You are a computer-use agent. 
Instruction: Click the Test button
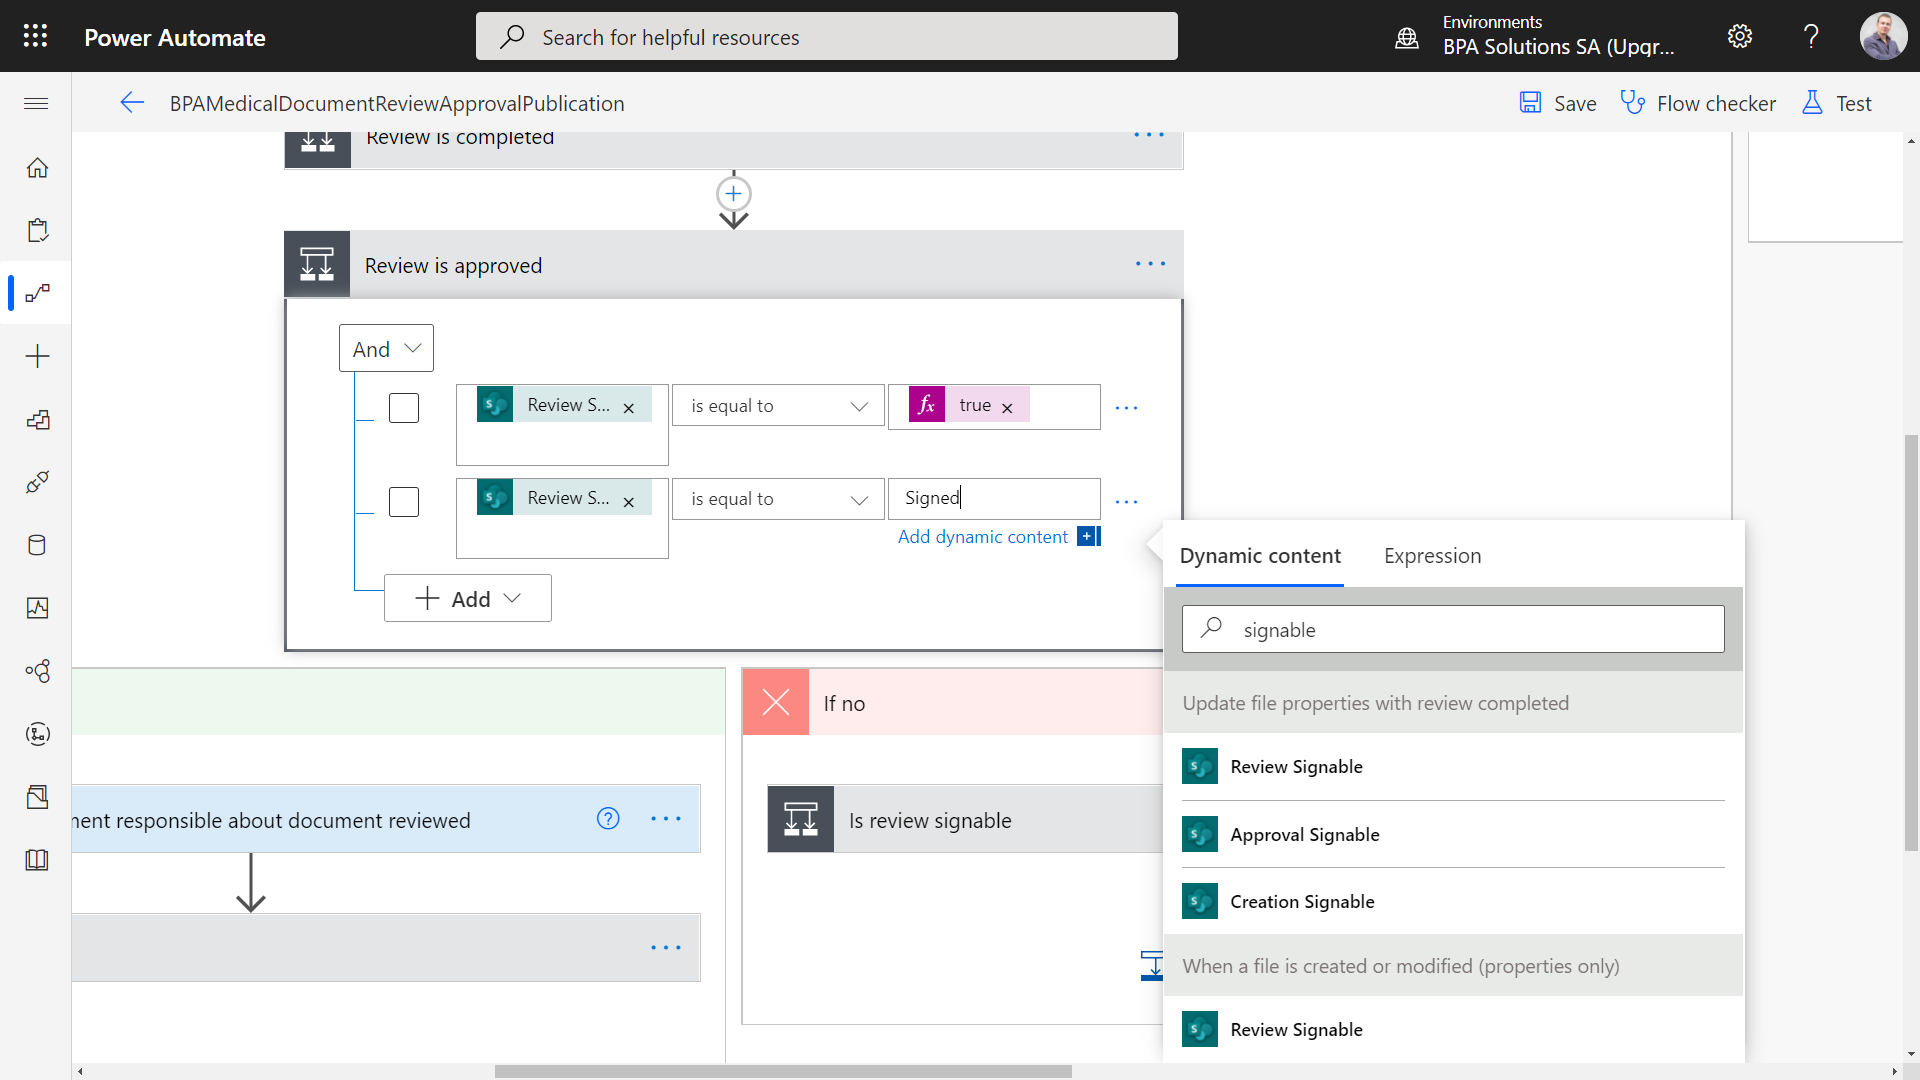1836,103
